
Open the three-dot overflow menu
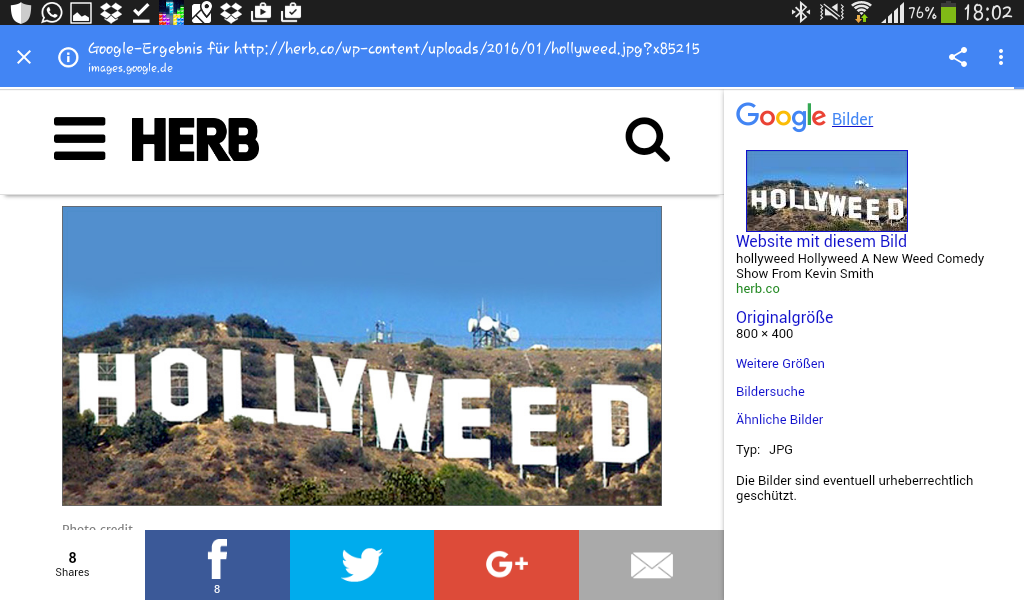pos(1000,57)
